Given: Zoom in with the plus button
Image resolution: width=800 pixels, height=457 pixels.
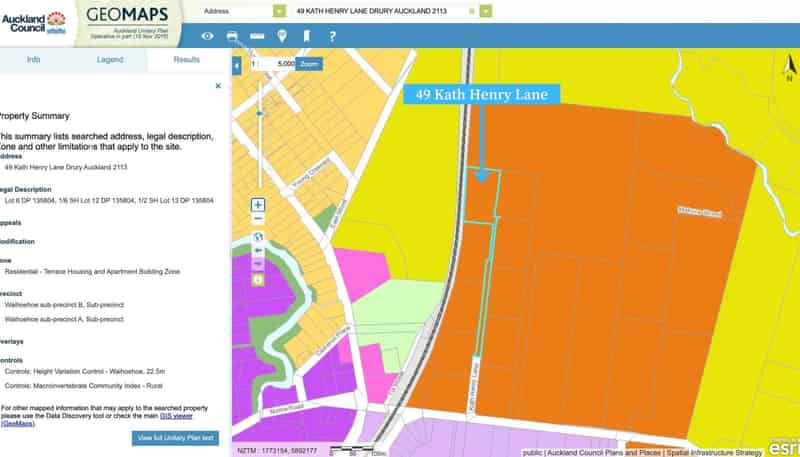Looking at the screenshot, I should [x=258, y=205].
